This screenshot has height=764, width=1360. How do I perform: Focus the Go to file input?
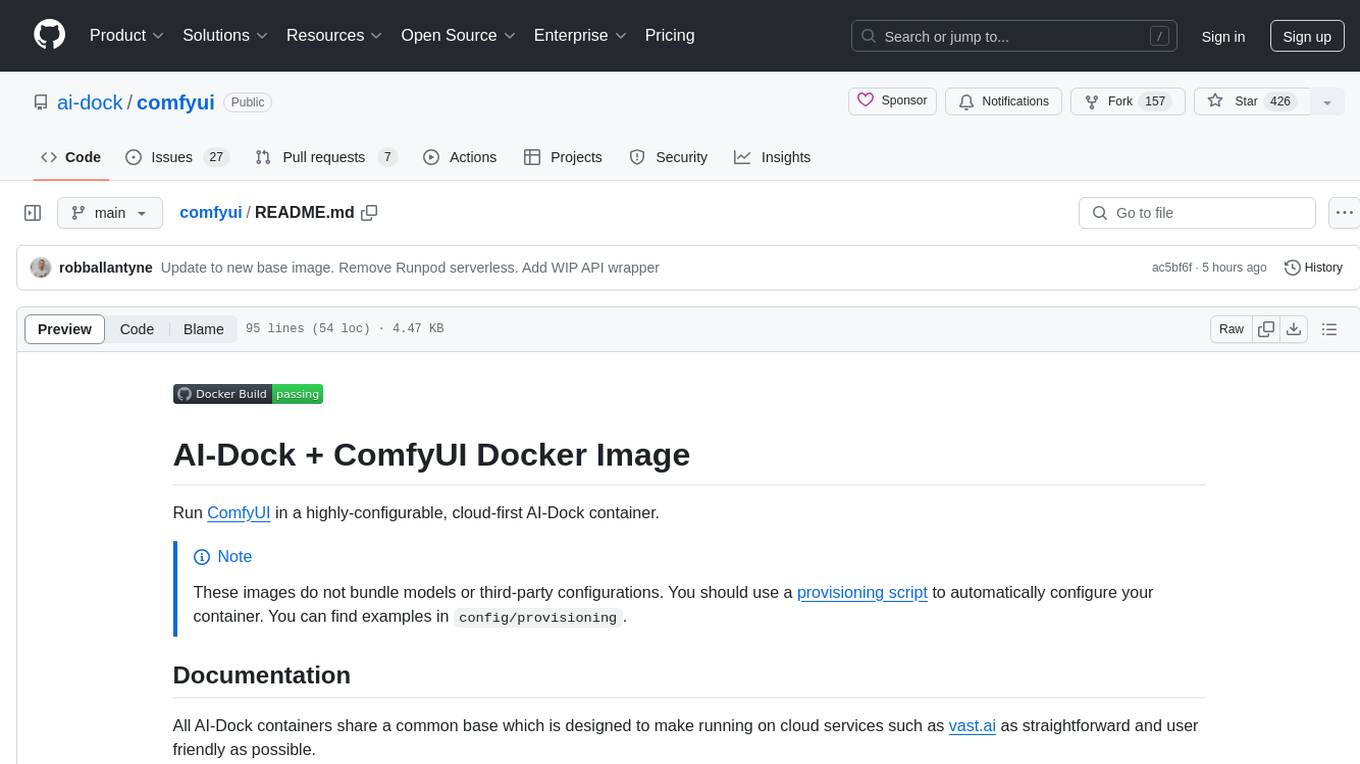pos(1197,213)
